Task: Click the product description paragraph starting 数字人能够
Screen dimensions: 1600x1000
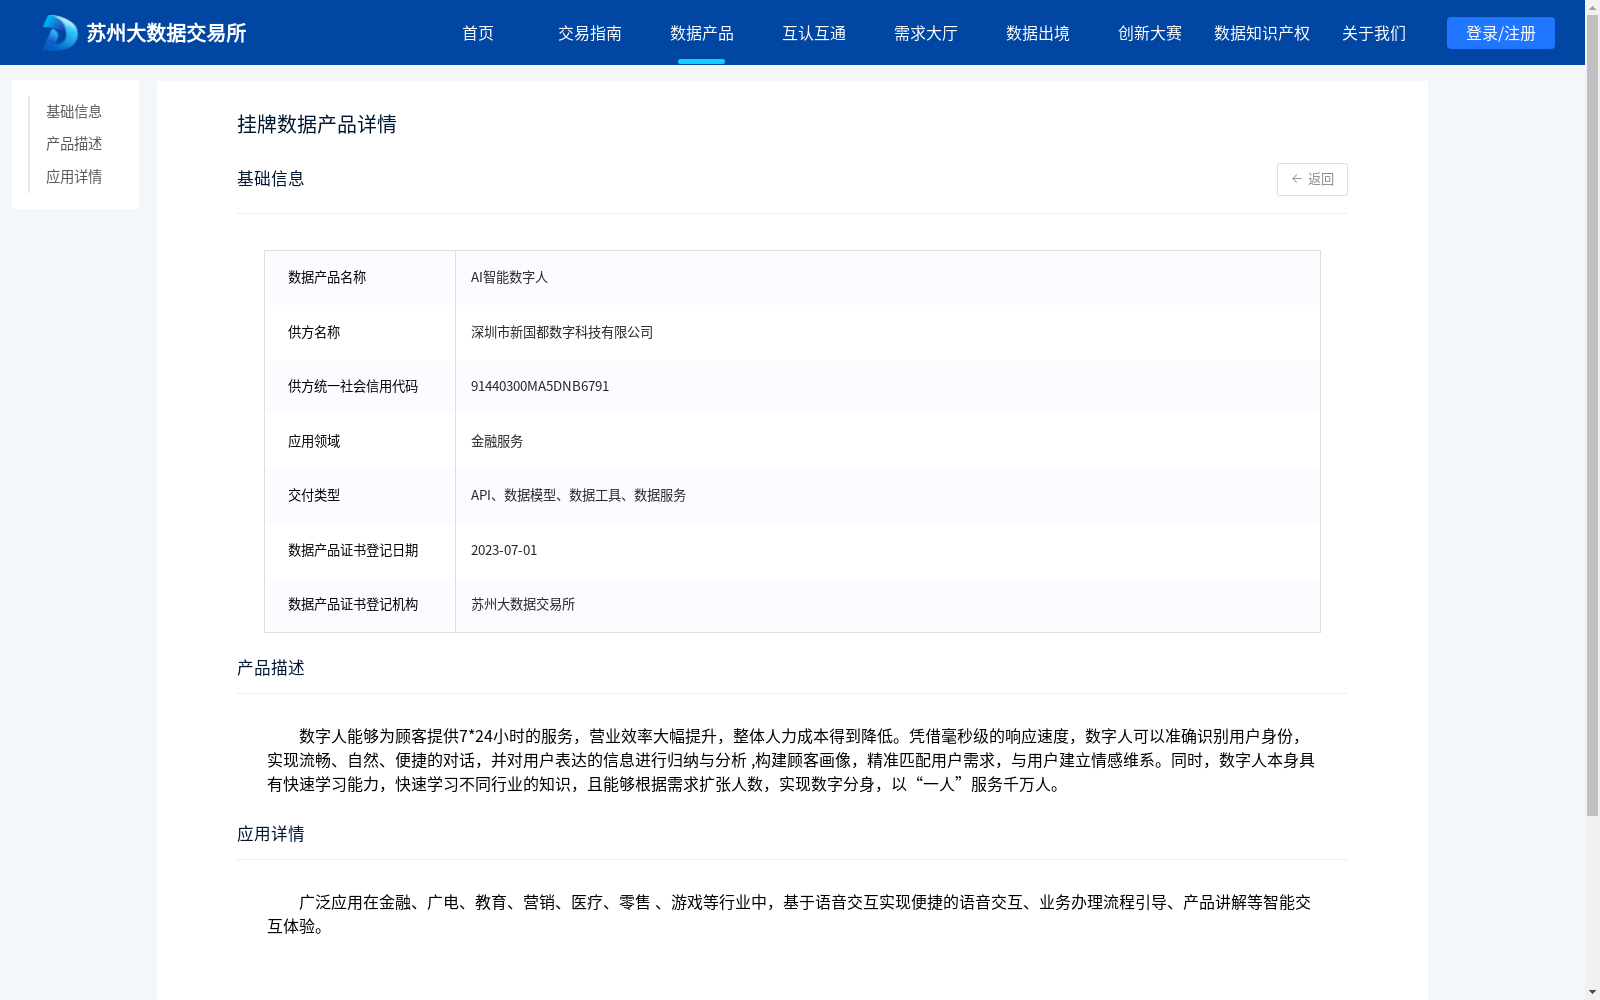Action: pyautogui.click(x=791, y=760)
